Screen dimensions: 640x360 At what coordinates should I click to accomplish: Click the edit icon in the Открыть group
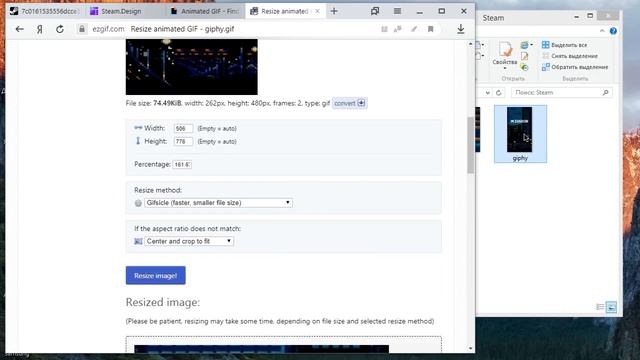[524, 56]
